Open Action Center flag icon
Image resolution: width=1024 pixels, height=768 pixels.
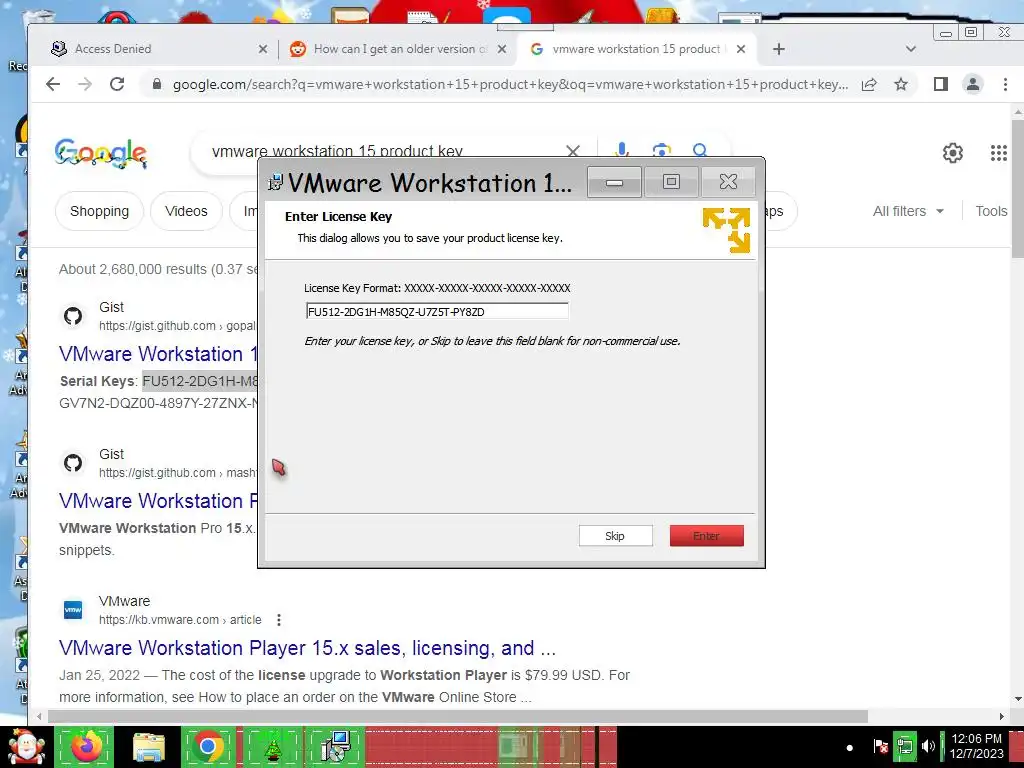pyautogui.click(x=881, y=746)
